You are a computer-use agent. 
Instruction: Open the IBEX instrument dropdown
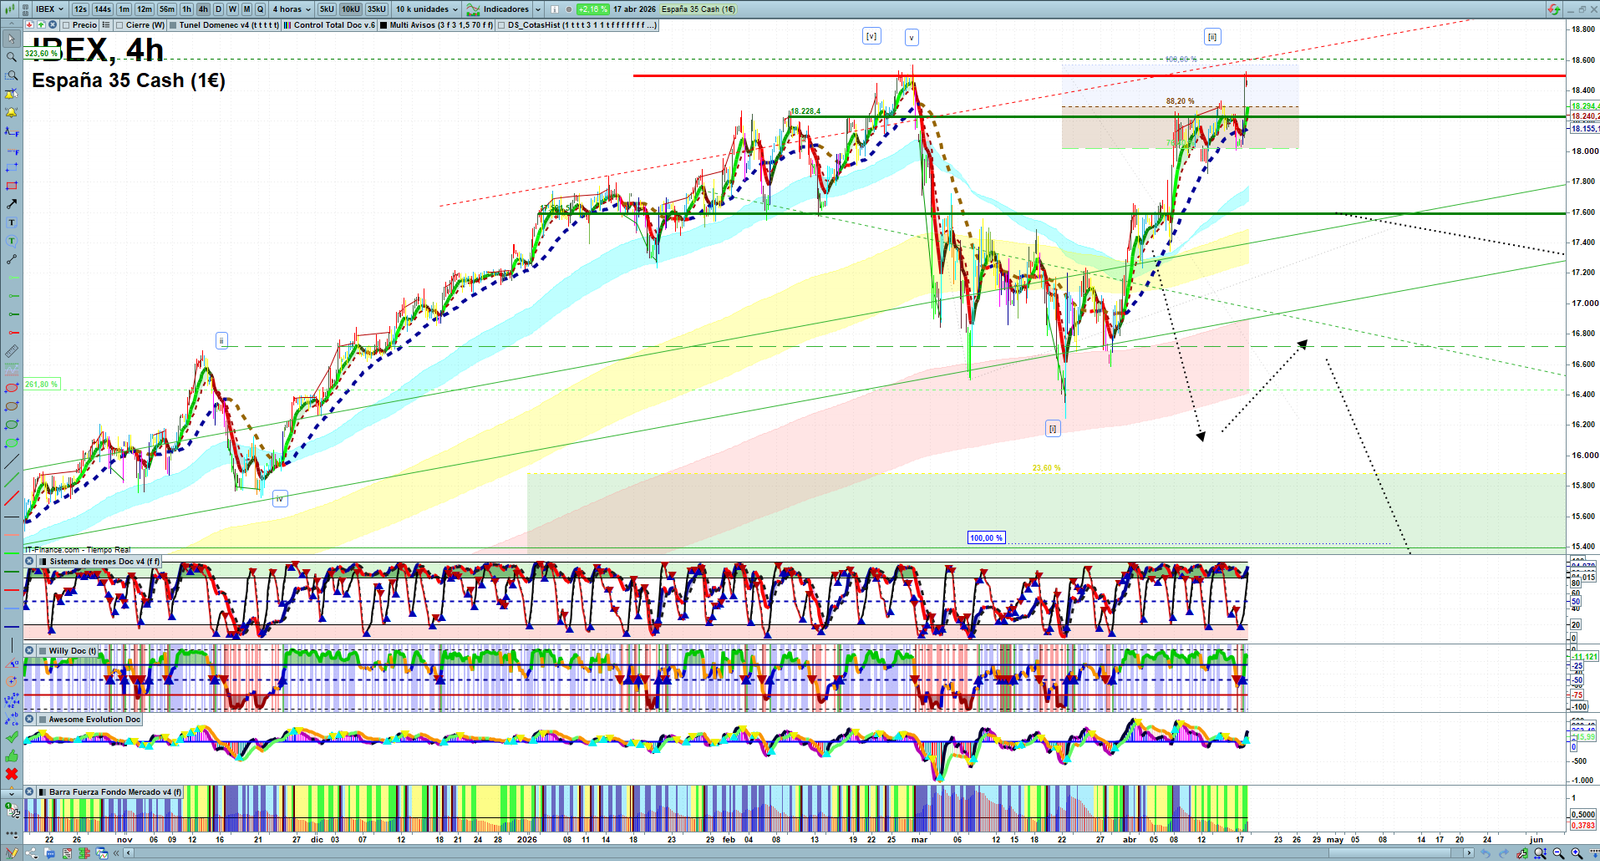pyautogui.click(x=49, y=9)
